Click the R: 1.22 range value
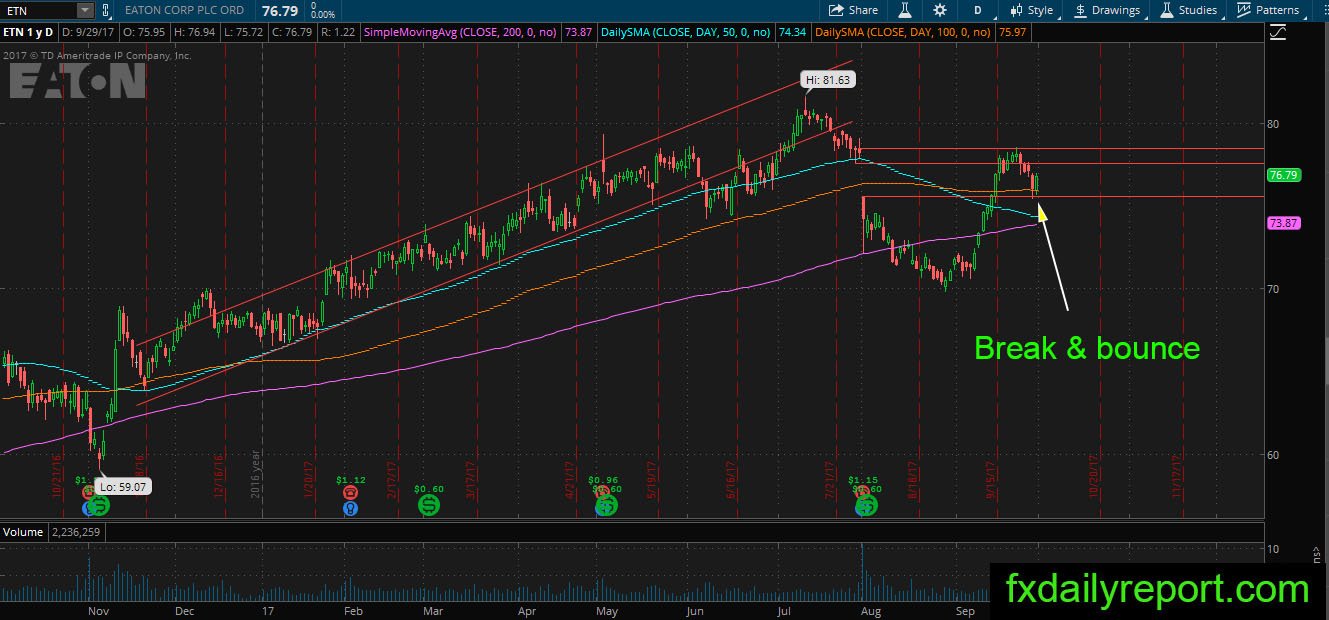Viewport: 1329px width, 620px height. pyautogui.click(x=337, y=33)
